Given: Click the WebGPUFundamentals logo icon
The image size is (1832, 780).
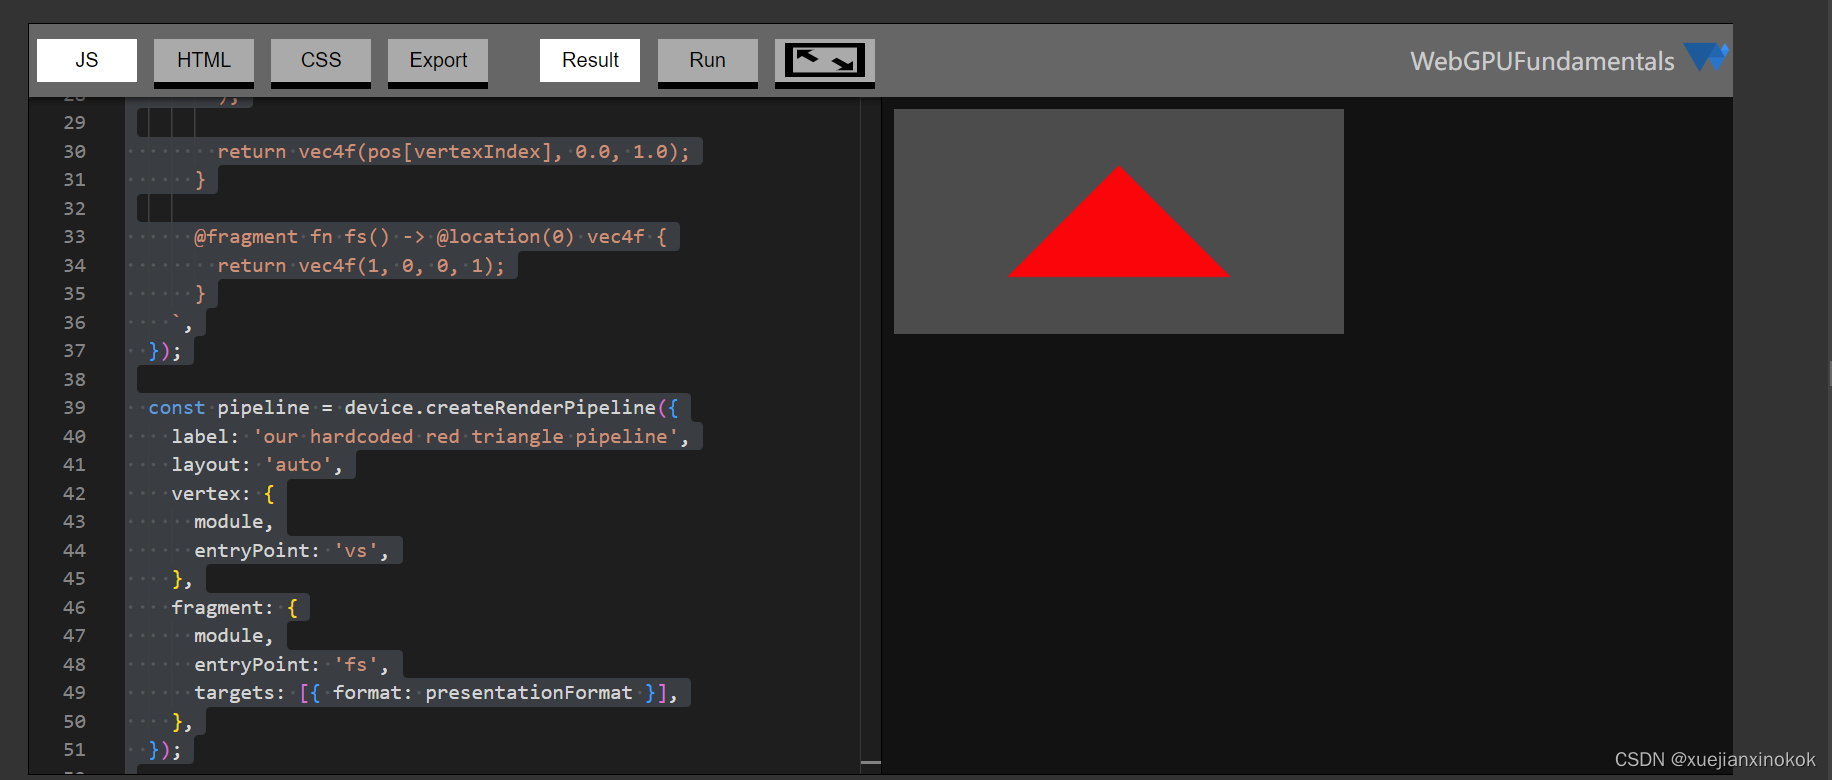Looking at the screenshot, I should (1706, 57).
